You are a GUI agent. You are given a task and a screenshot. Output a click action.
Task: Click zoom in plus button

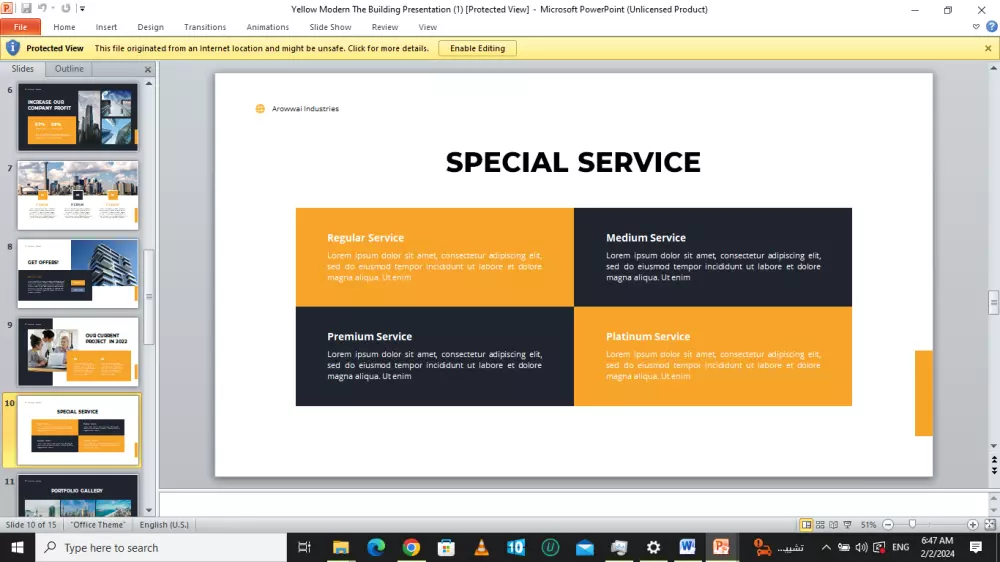tap(973, 525)
